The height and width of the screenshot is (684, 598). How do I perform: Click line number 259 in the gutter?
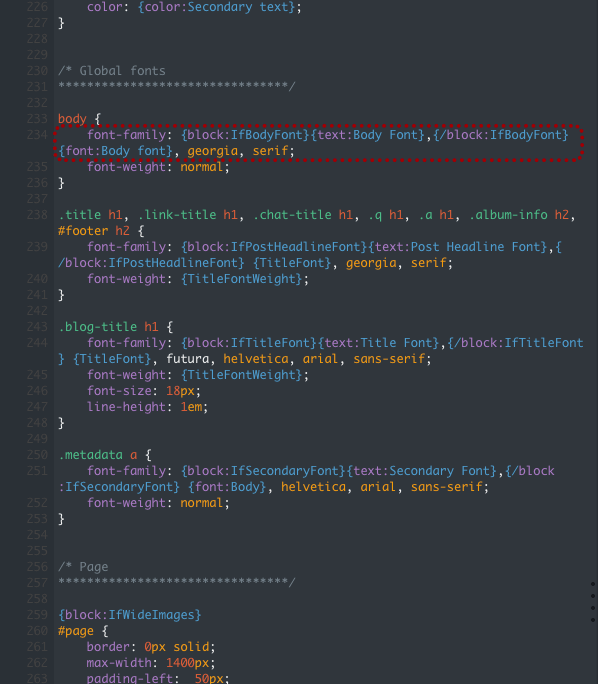37,614
